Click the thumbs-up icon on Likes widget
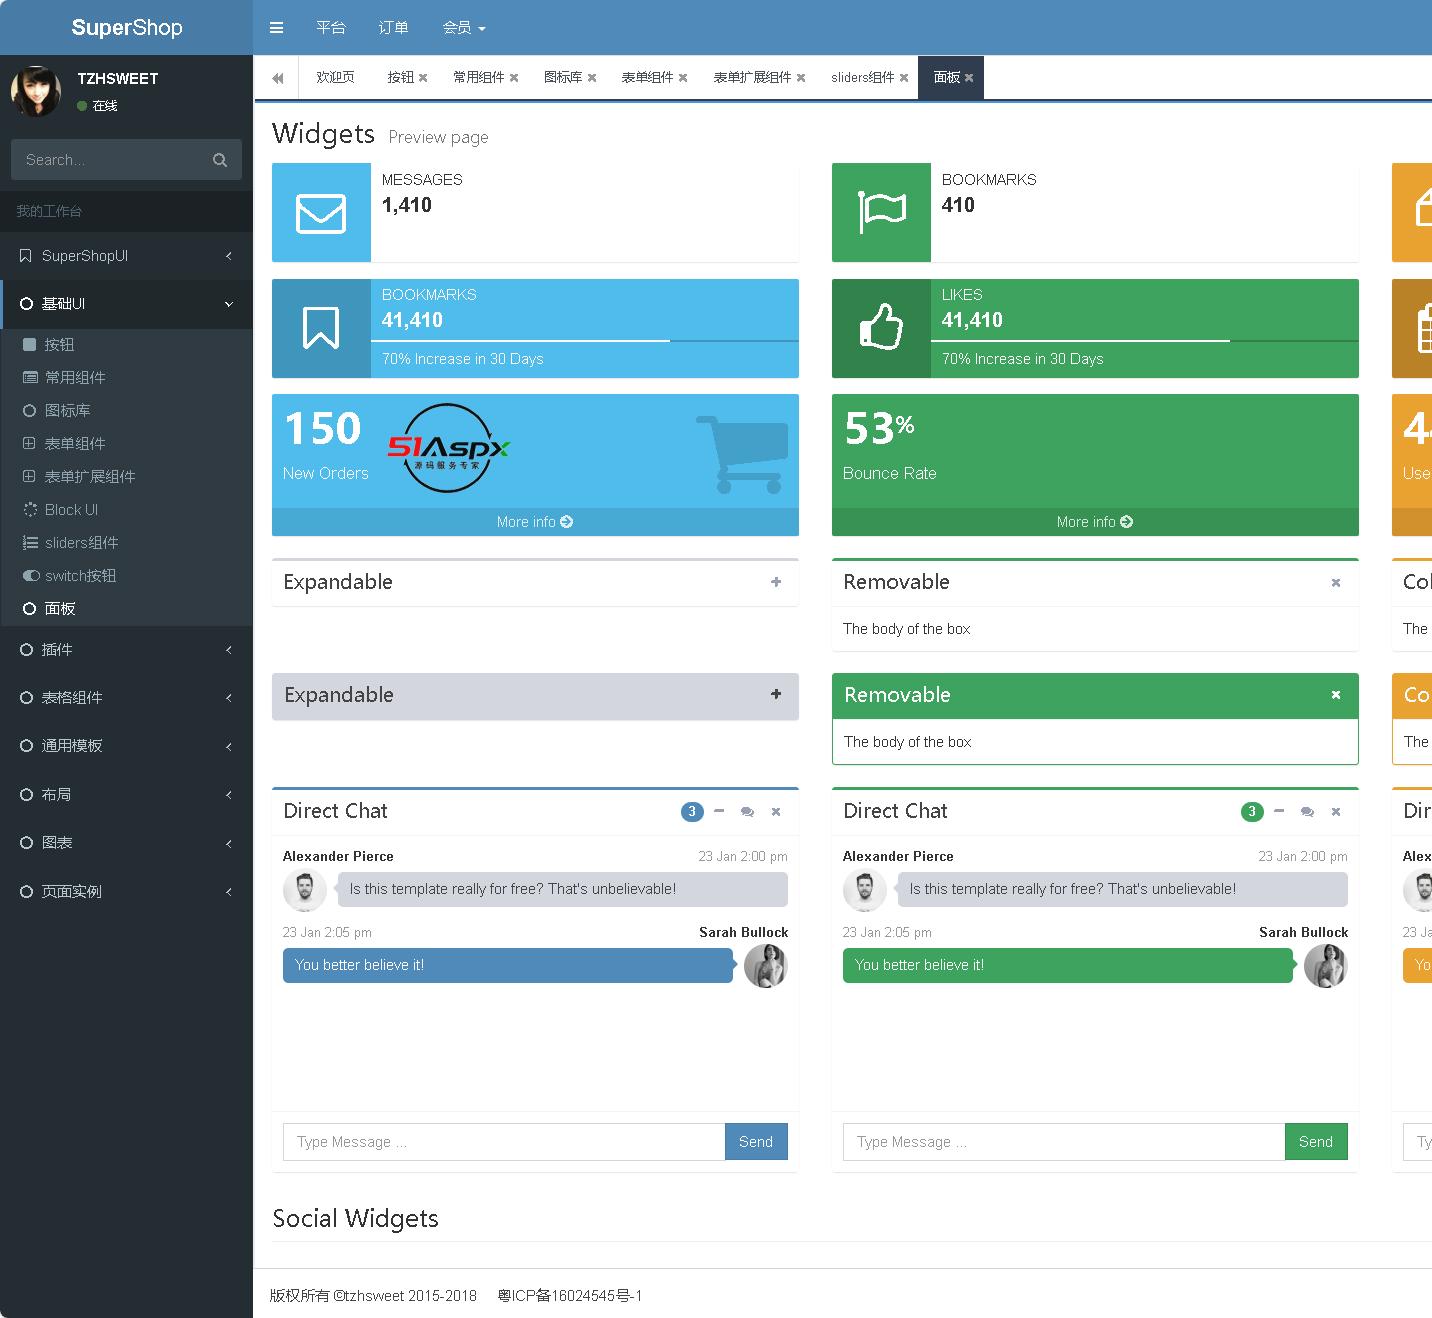This screenshot has width=1432, height=1318. (x=881, y=328)
